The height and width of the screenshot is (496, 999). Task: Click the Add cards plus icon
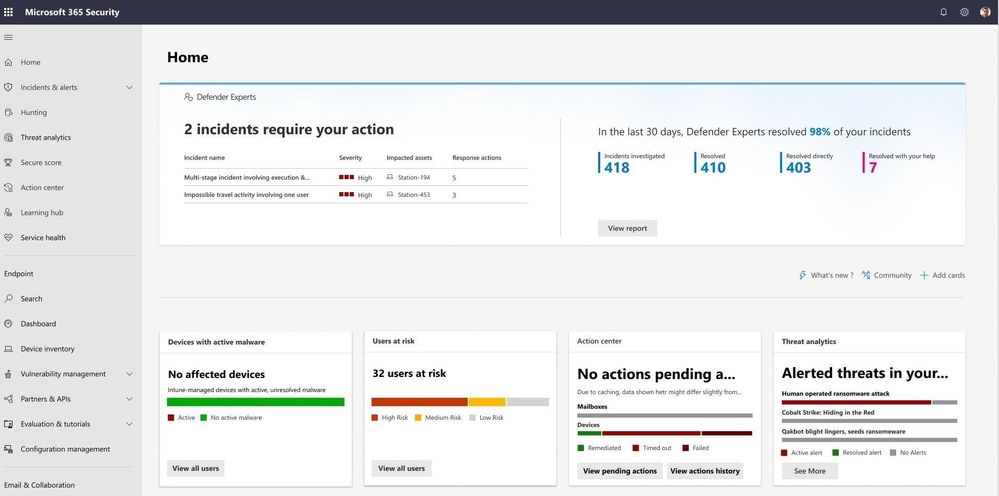[924, 275]
